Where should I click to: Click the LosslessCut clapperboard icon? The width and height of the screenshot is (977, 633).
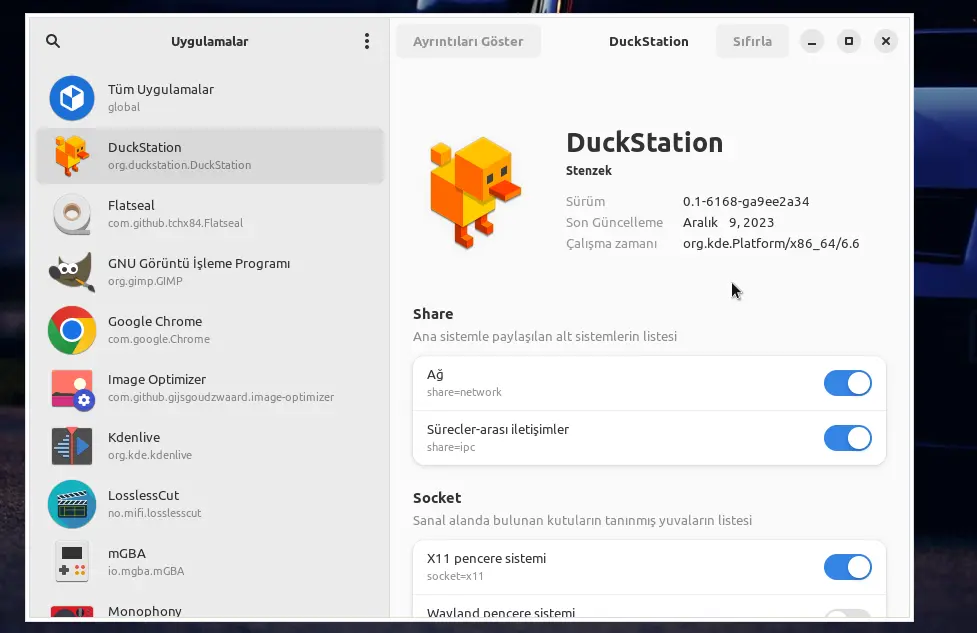pos(72,504)
